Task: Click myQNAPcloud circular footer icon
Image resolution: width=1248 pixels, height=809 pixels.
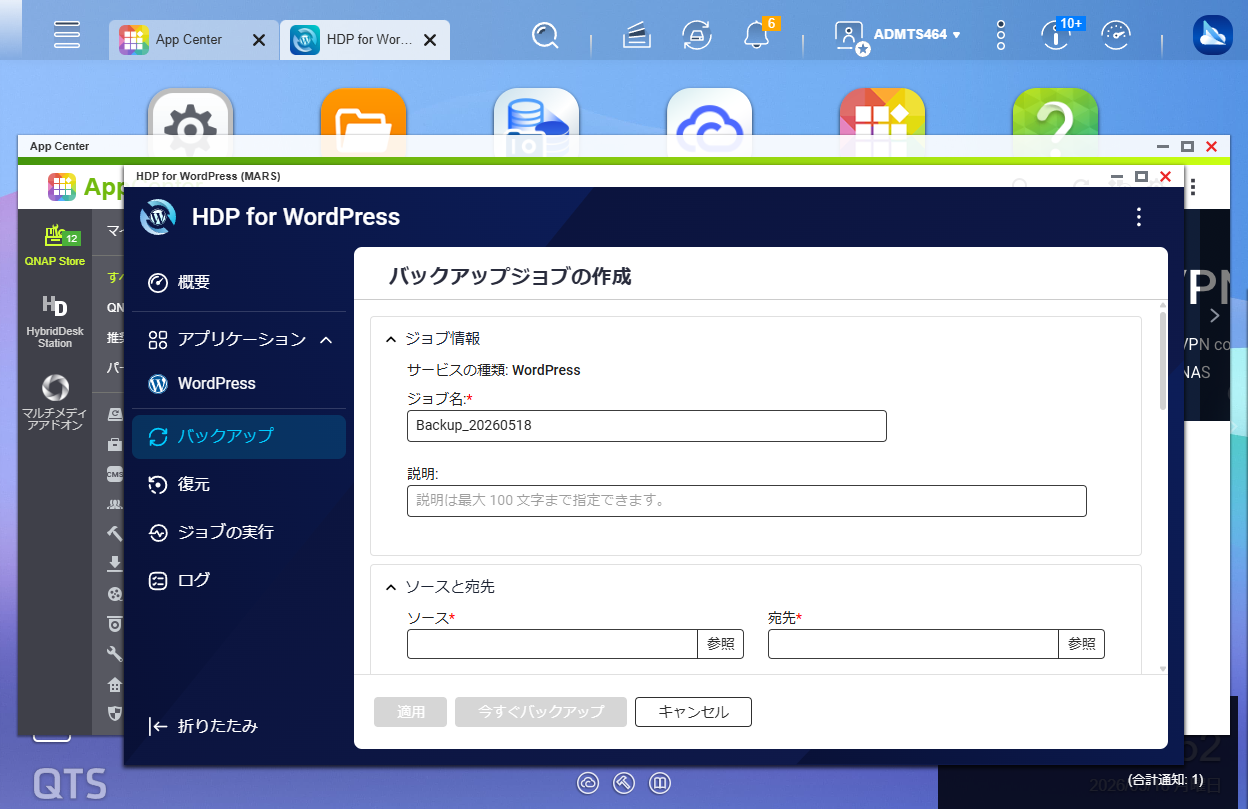Action: pos(588,782)
